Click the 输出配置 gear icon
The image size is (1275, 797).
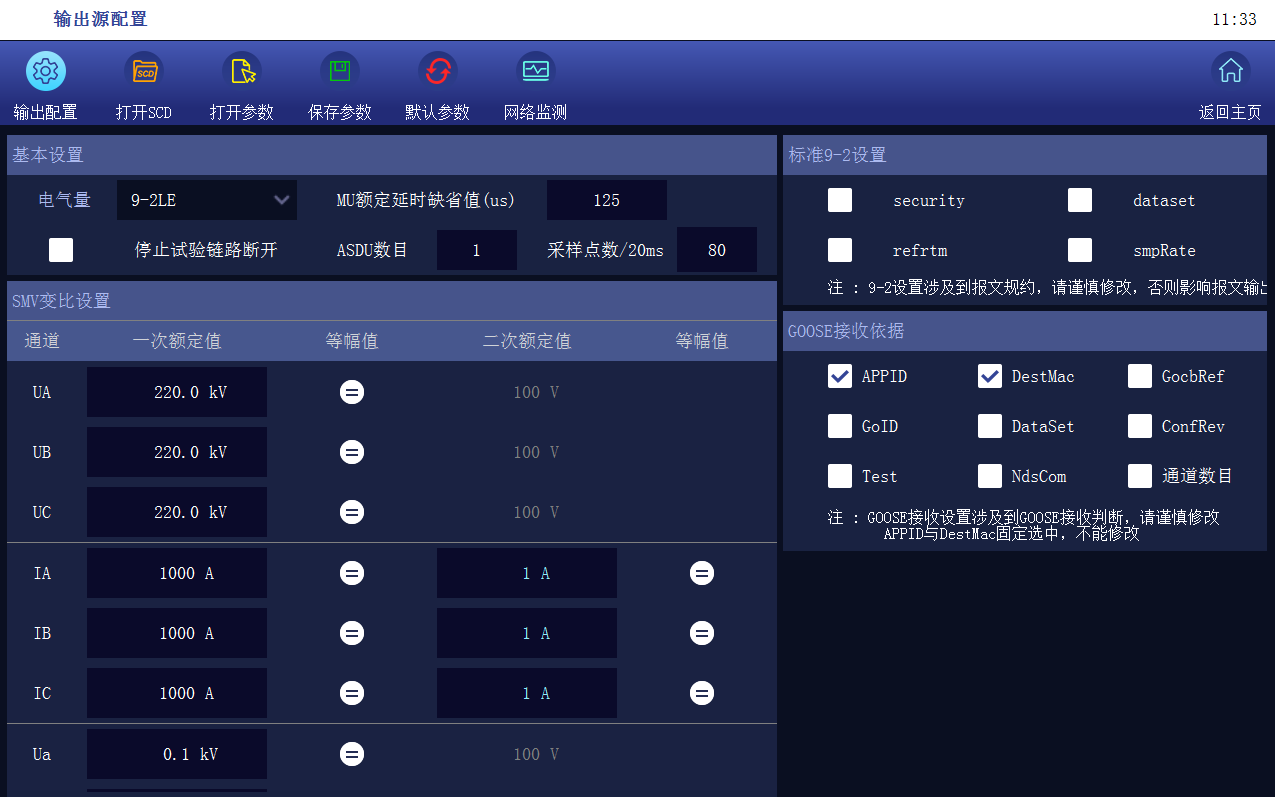46,71
